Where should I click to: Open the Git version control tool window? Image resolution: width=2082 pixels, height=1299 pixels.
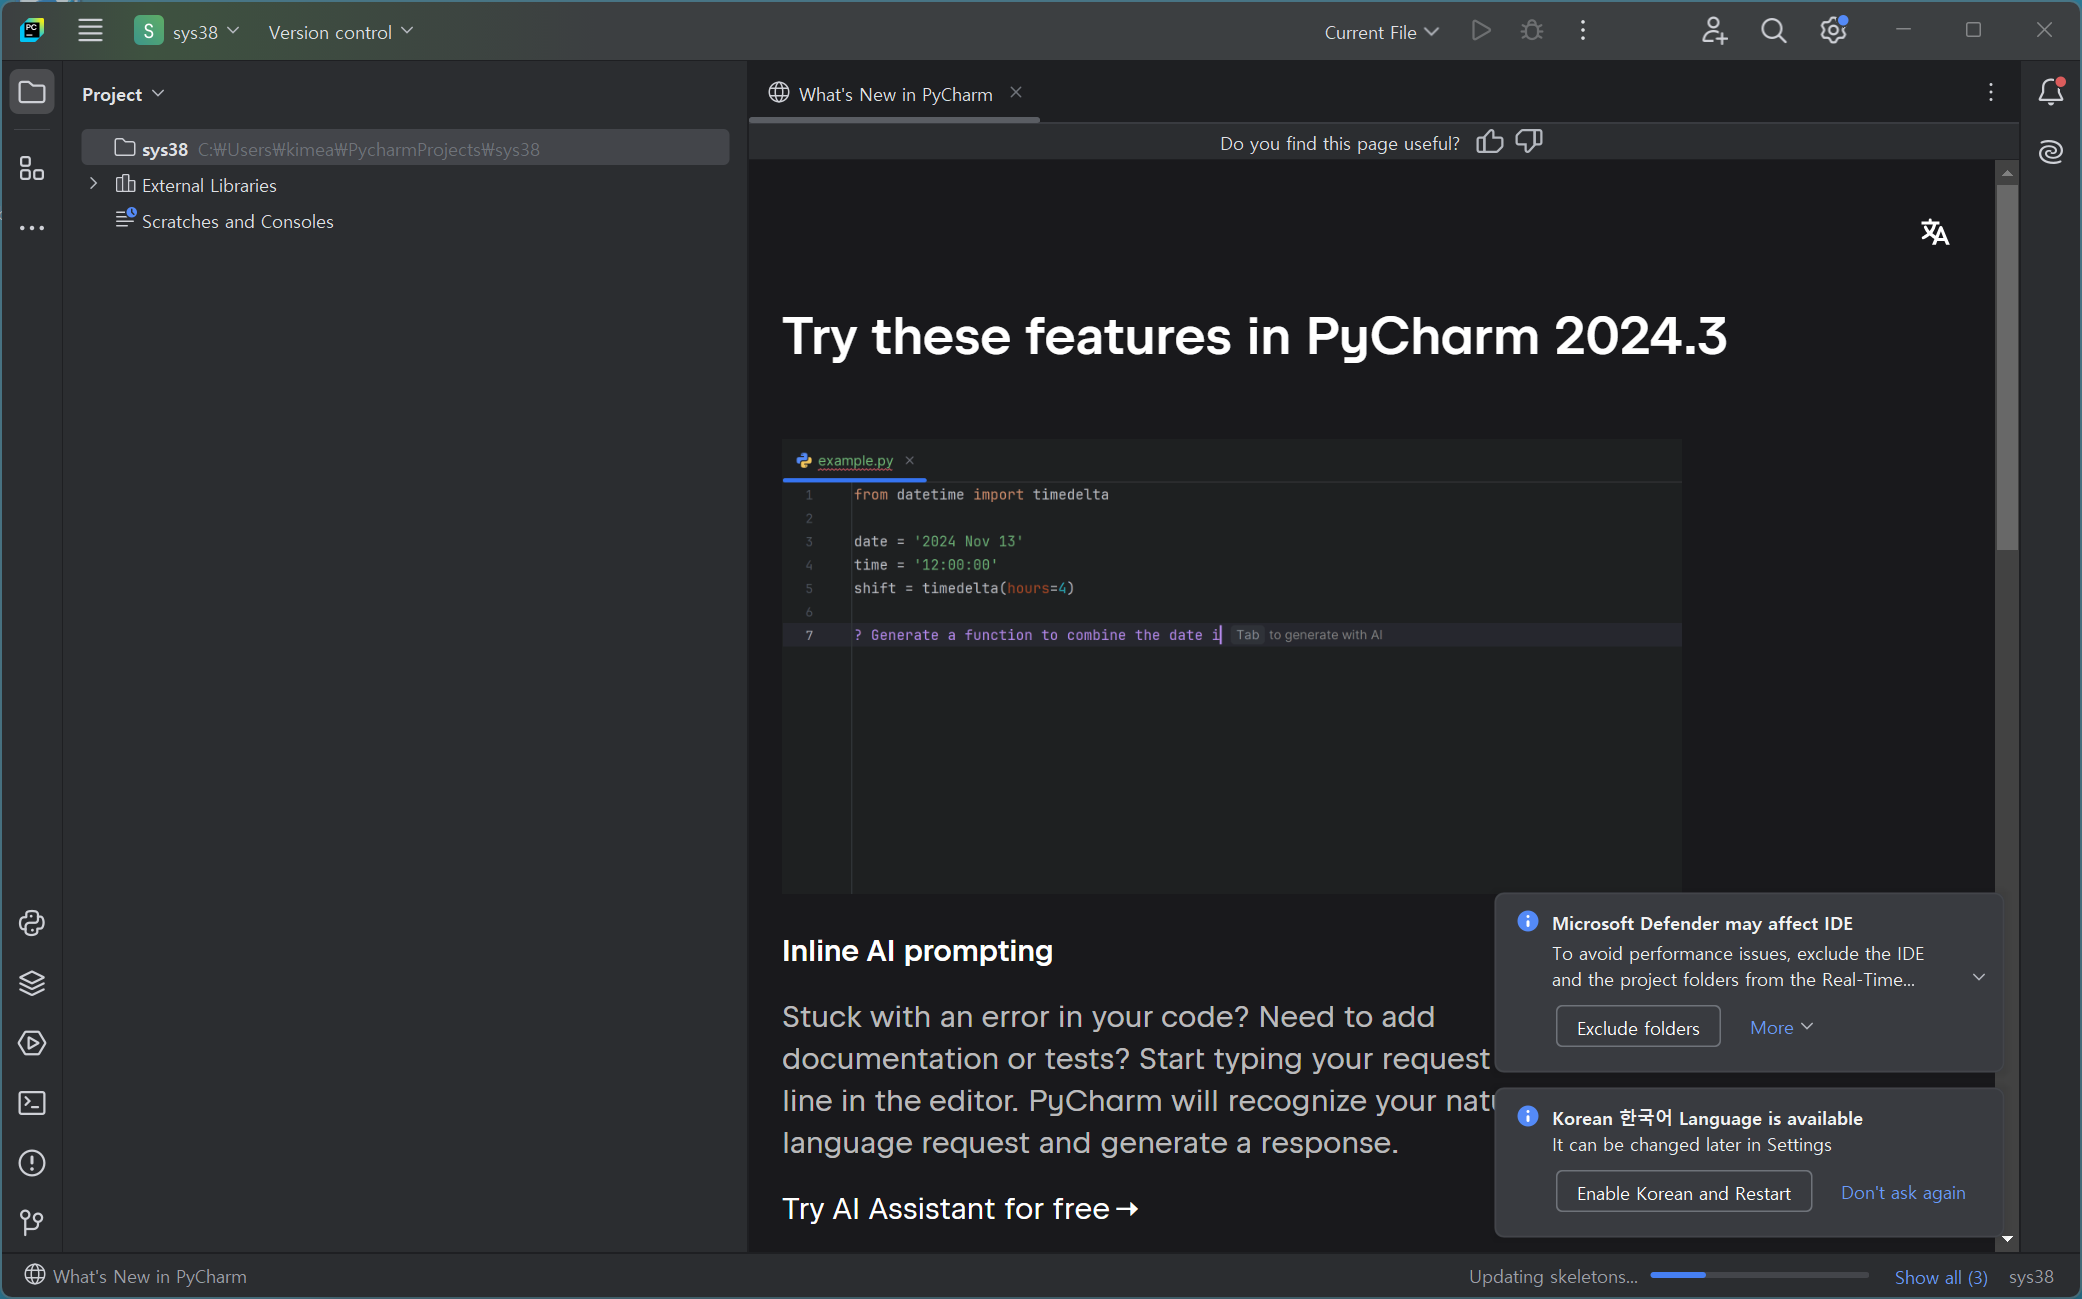point(32,1222)
